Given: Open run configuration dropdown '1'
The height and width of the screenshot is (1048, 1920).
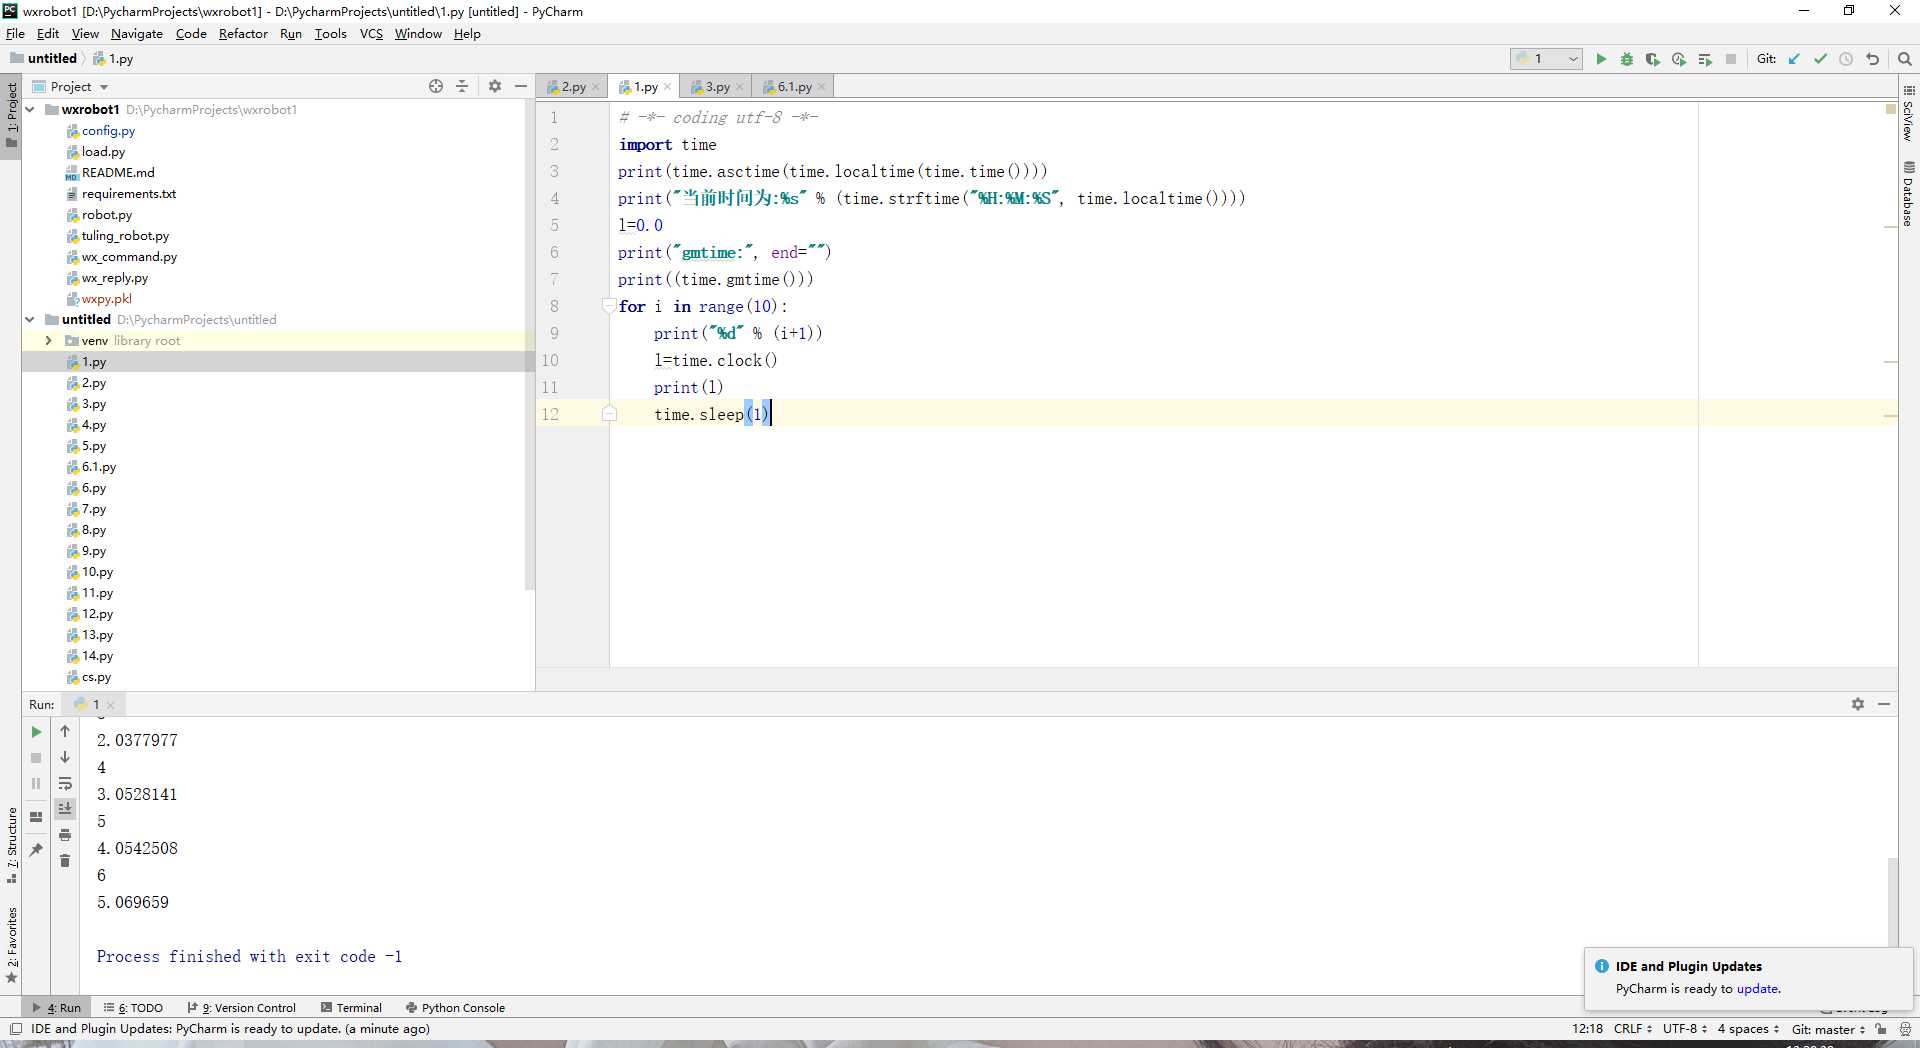Looking at the screenshot, I should [x=1546, y=59].
